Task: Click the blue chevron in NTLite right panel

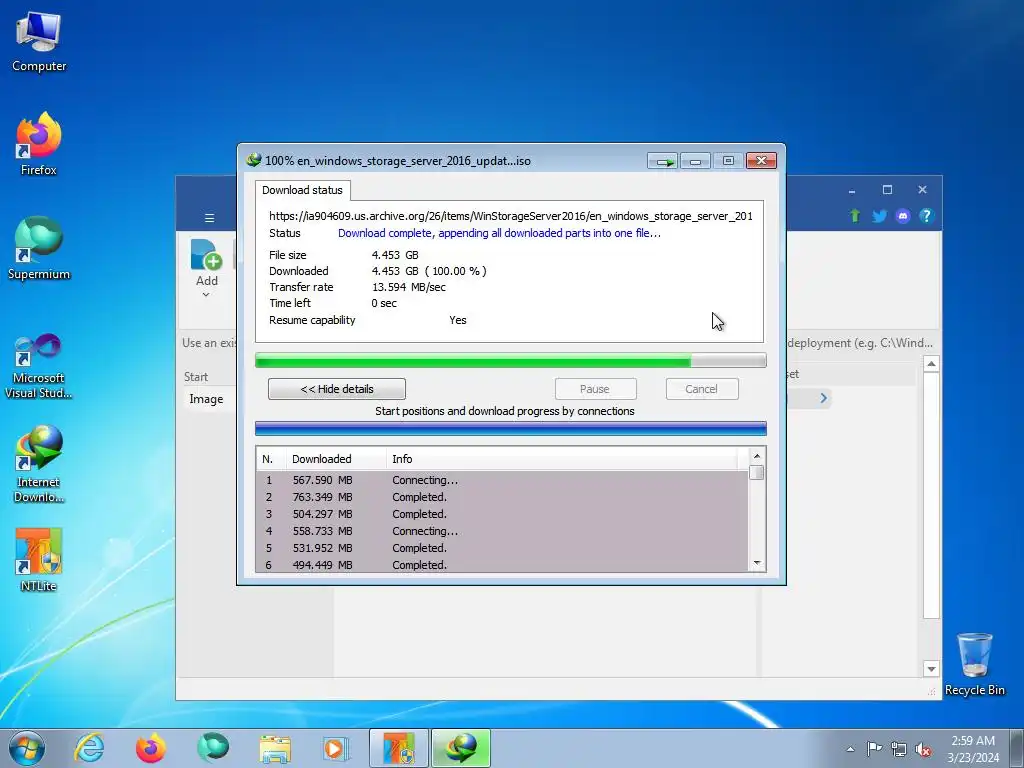Action: point(824,398)
